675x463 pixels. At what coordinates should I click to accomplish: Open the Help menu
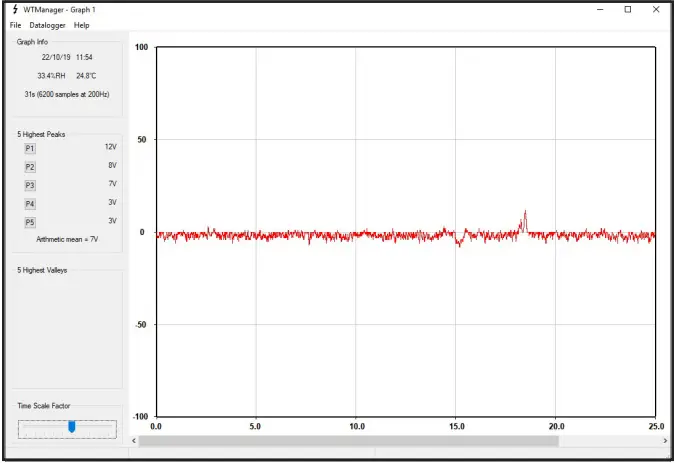pos(81,25)
